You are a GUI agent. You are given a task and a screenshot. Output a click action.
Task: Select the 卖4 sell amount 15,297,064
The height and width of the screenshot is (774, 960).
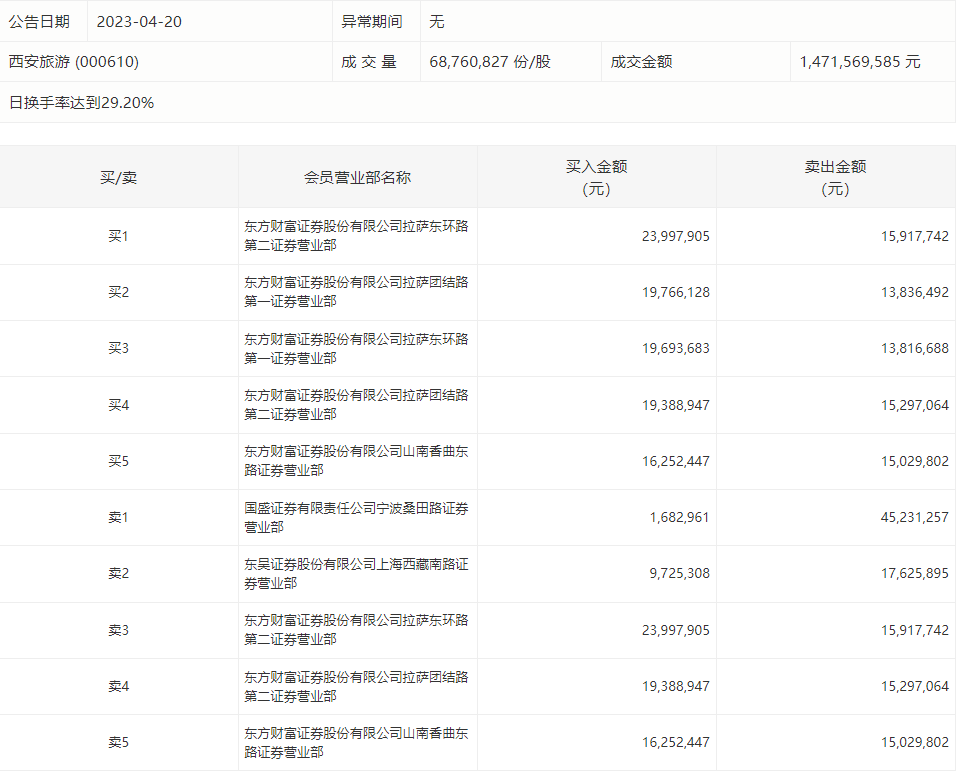coord(915,686)
